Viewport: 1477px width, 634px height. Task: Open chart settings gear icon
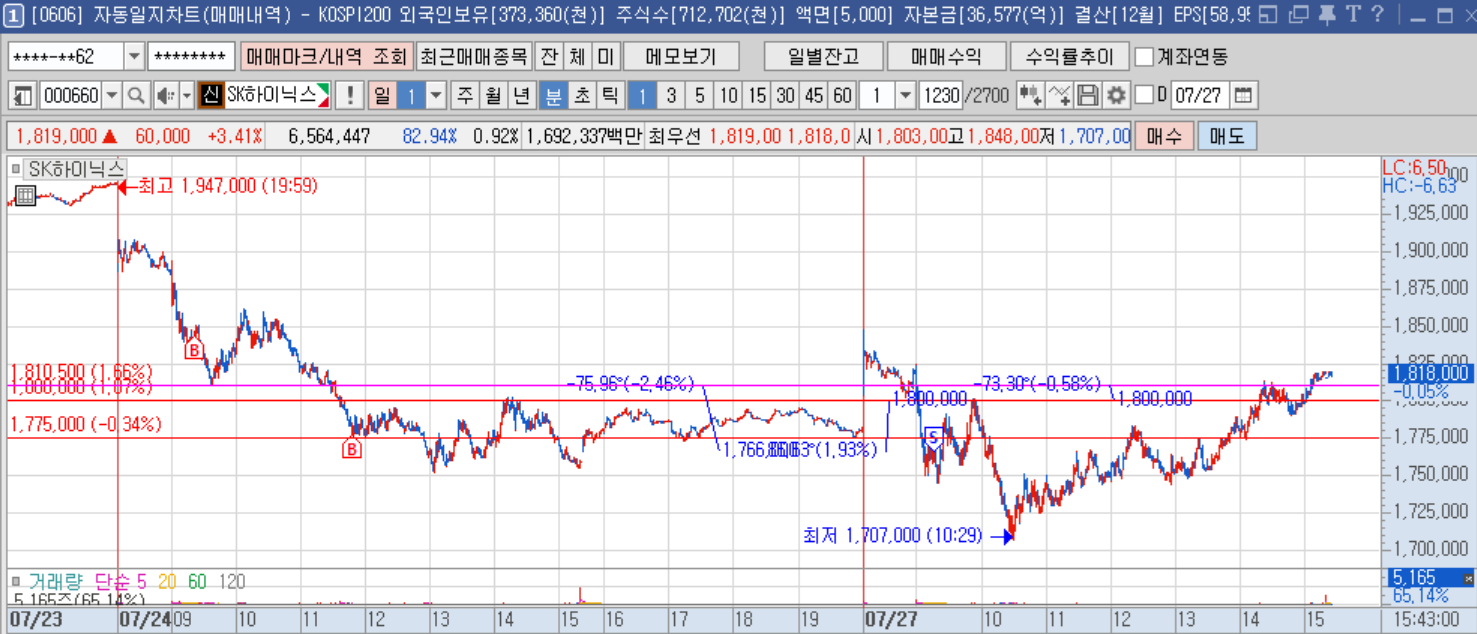click(x=1117, y=96)
